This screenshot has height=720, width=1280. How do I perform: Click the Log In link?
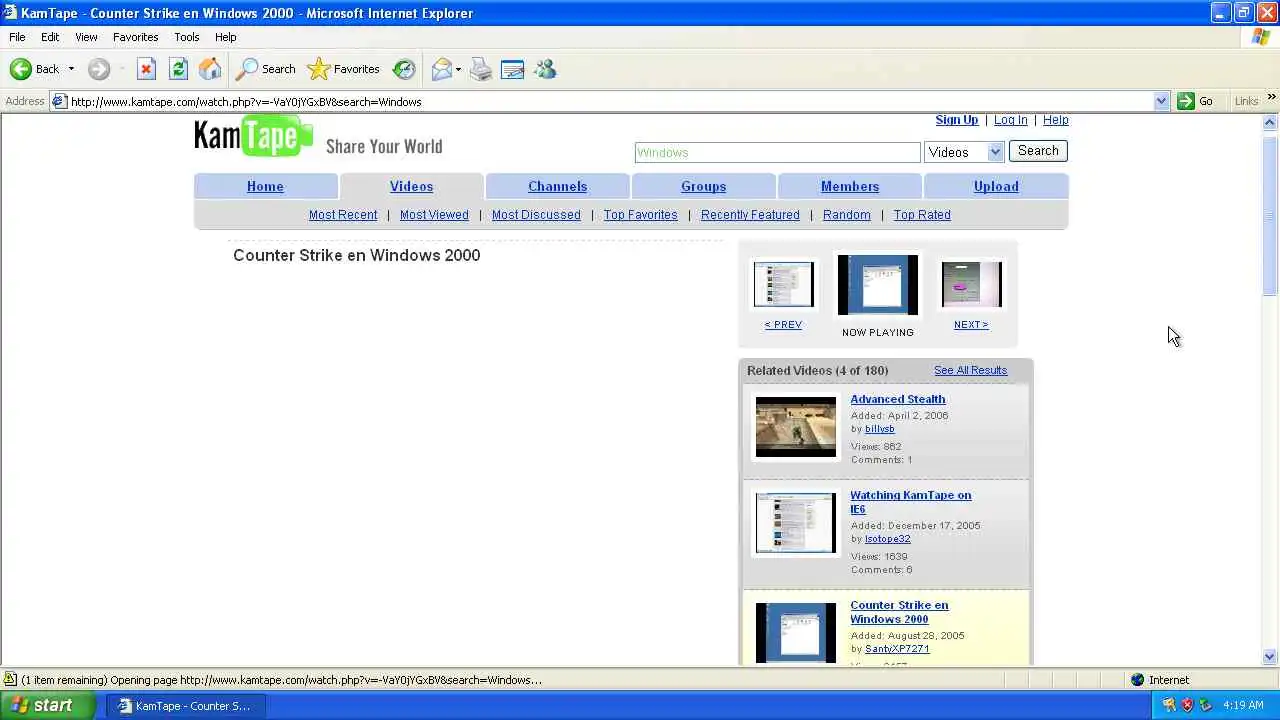[1010, 120]
